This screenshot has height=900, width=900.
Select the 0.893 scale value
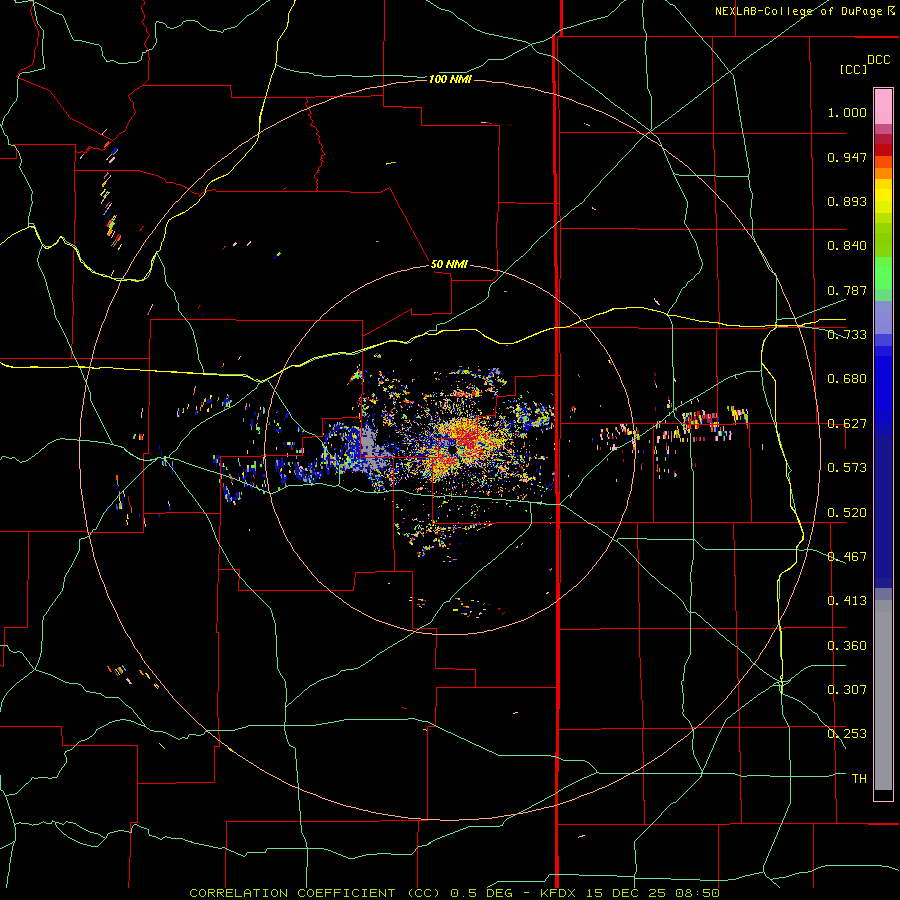tap(847, 201)
